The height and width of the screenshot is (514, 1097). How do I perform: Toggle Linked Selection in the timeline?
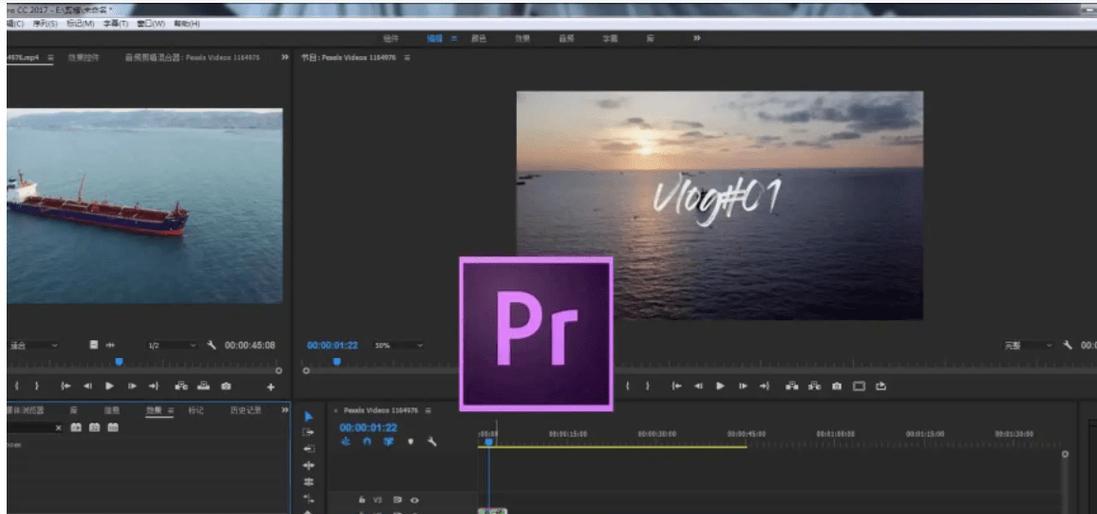tap(389, 442)
